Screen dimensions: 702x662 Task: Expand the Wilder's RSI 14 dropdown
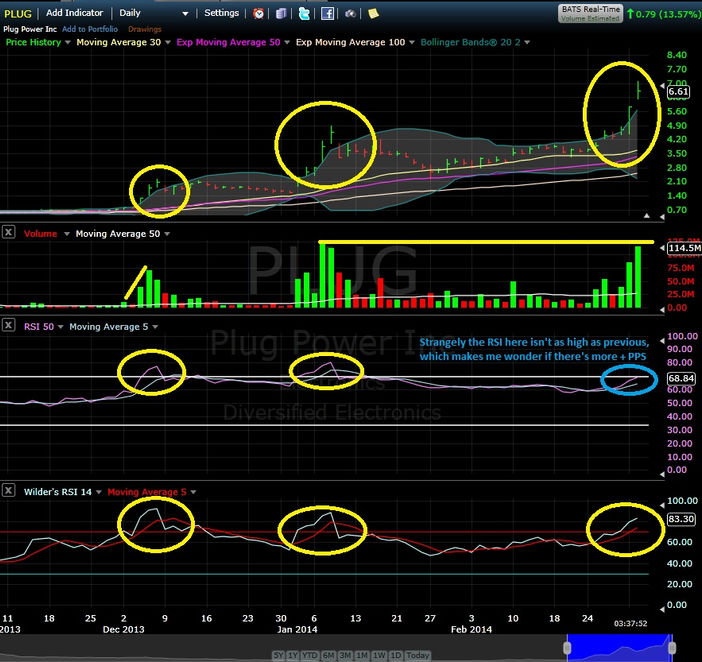coord(98,492)
